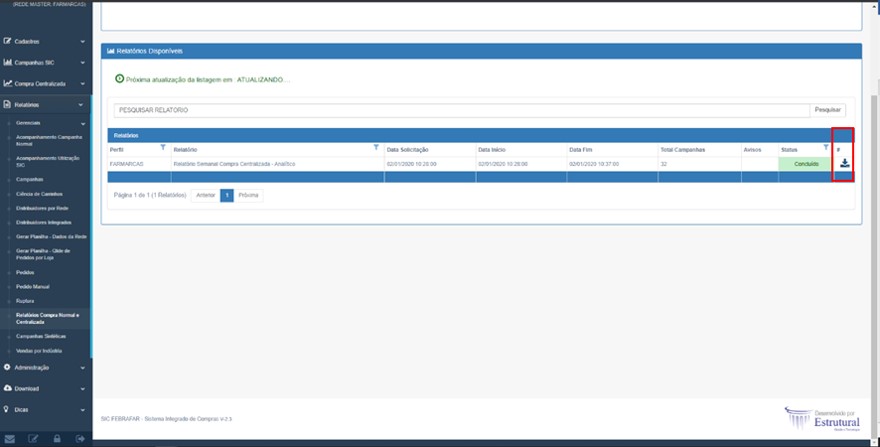
Task: Open filter on the Relatório column
Action: click(376, 148)
